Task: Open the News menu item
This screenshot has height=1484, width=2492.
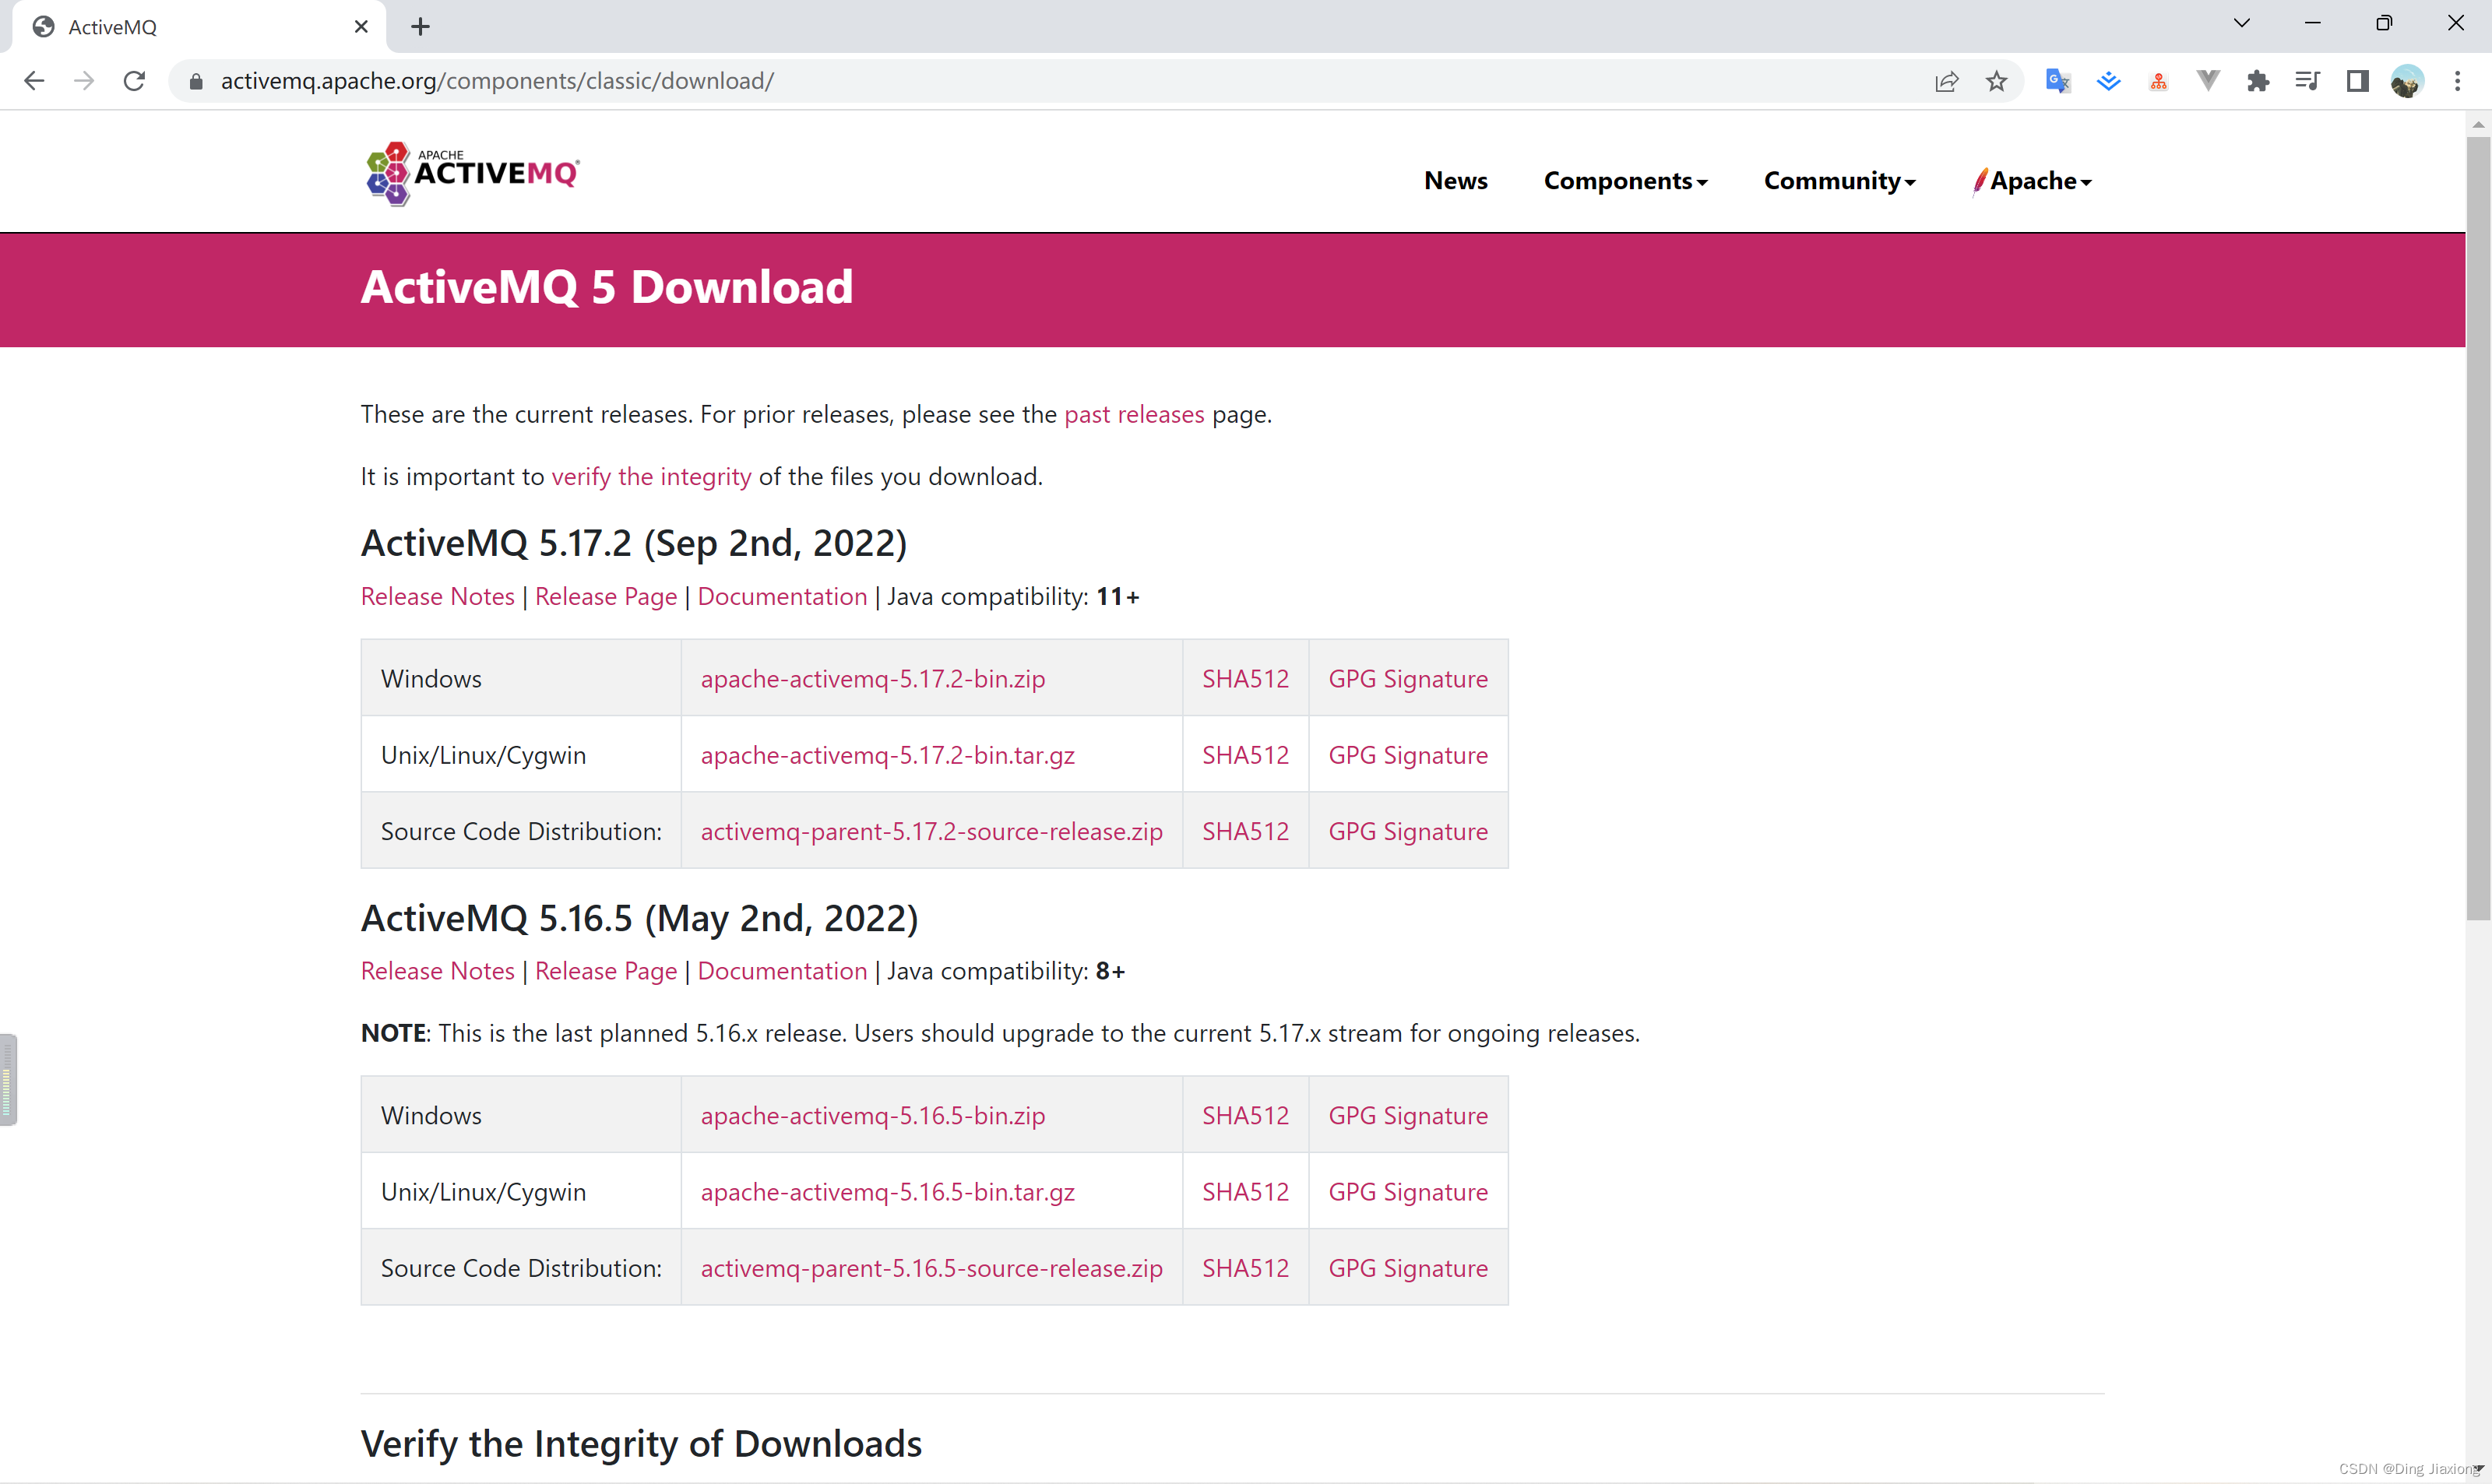Action: pyautogui.click(x=1455, y=181)
